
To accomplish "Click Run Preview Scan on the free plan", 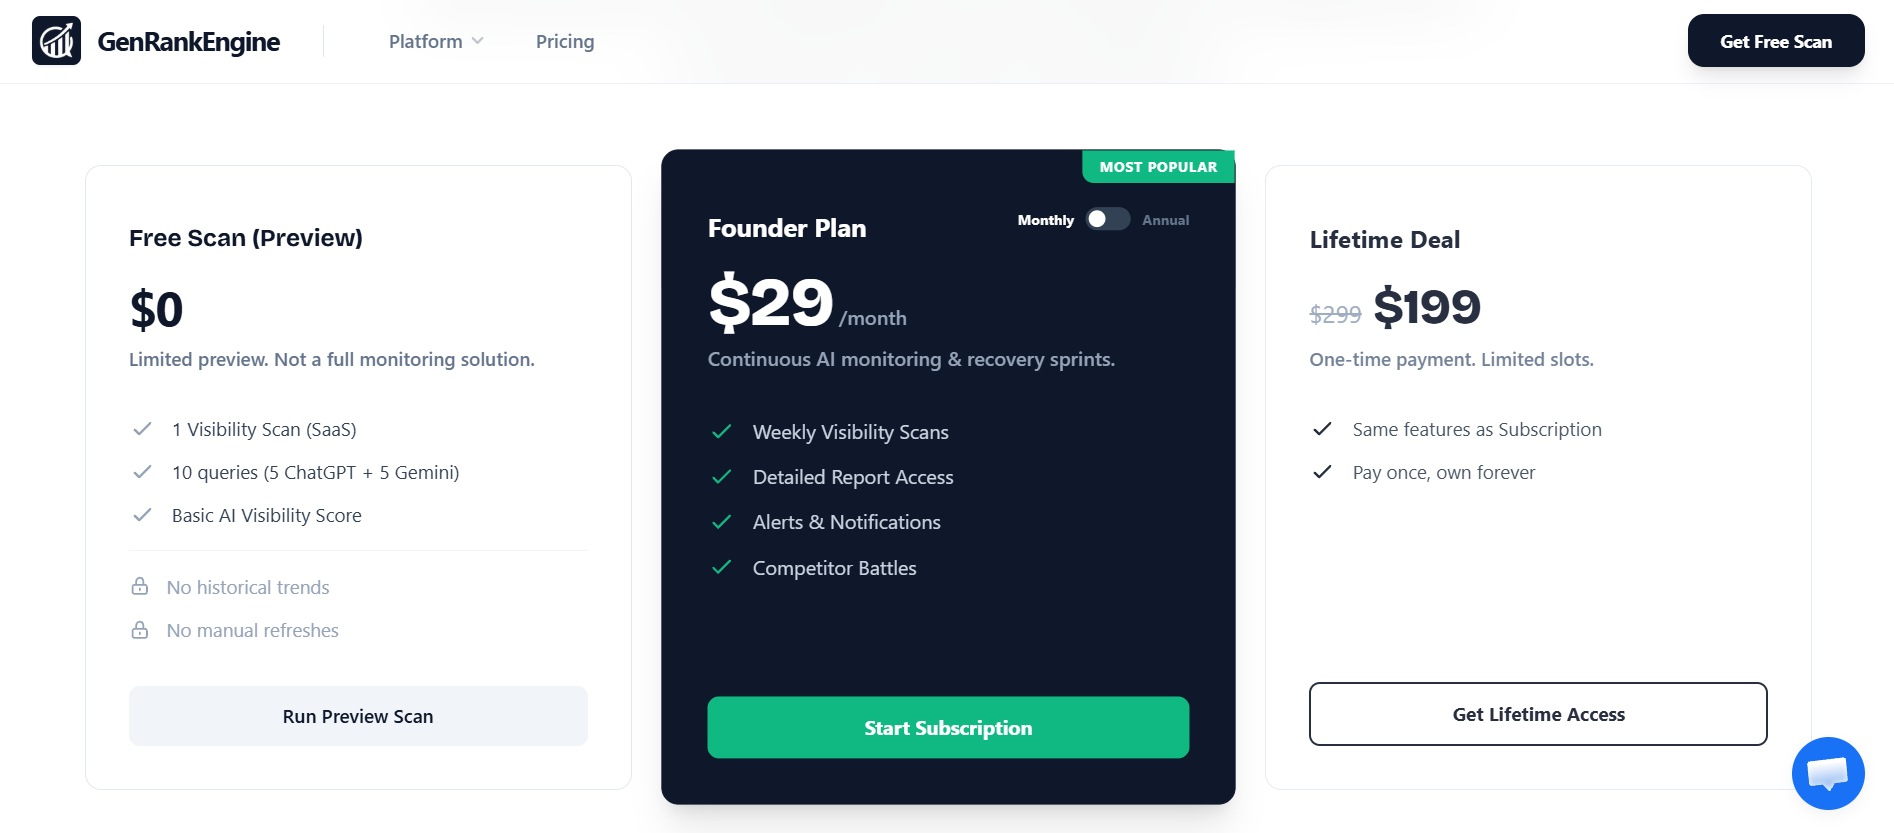I will (x=357, y=716).
